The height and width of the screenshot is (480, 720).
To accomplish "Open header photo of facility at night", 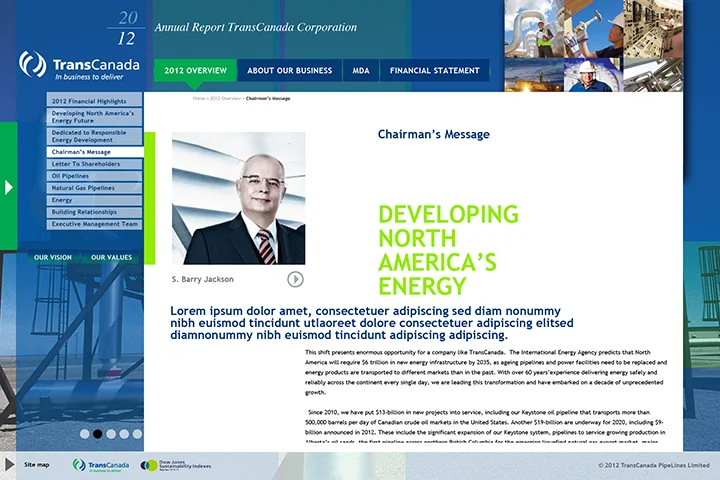I will 534,75.
